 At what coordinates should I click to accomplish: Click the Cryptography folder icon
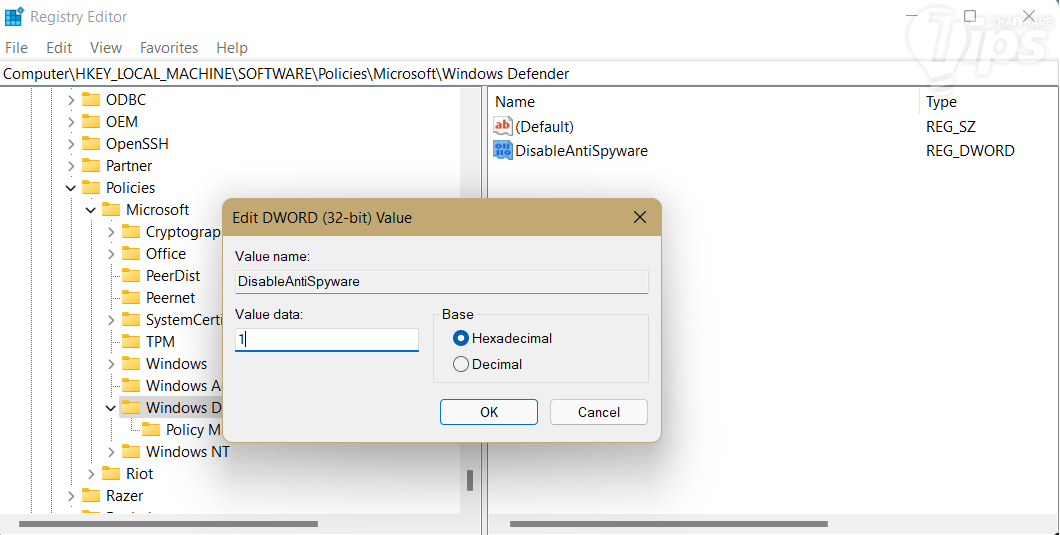[x=130, y=231]
